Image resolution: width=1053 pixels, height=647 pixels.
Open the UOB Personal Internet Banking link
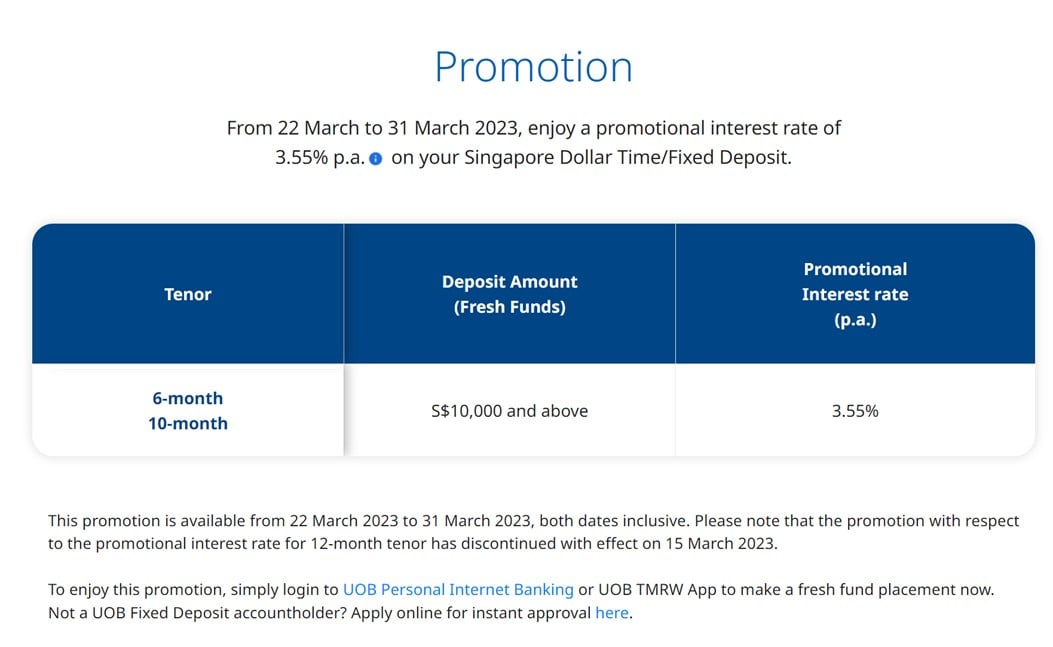coord(458,589)
